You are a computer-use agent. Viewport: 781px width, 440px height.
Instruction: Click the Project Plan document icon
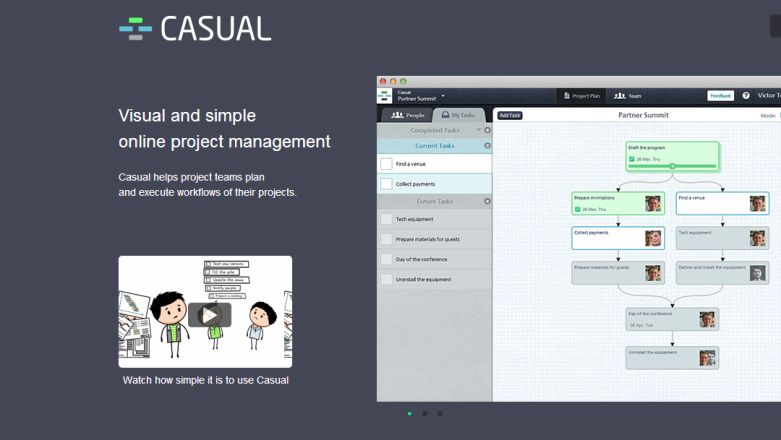point(566,96)
